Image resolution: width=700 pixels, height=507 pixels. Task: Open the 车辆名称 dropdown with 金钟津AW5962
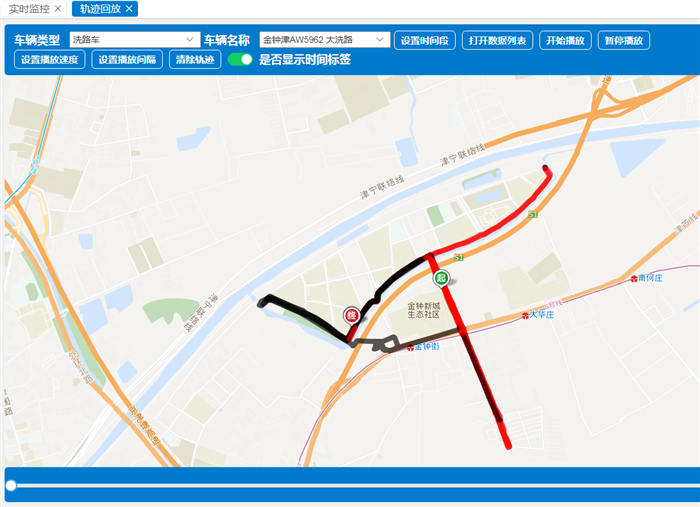click(325, 40)
